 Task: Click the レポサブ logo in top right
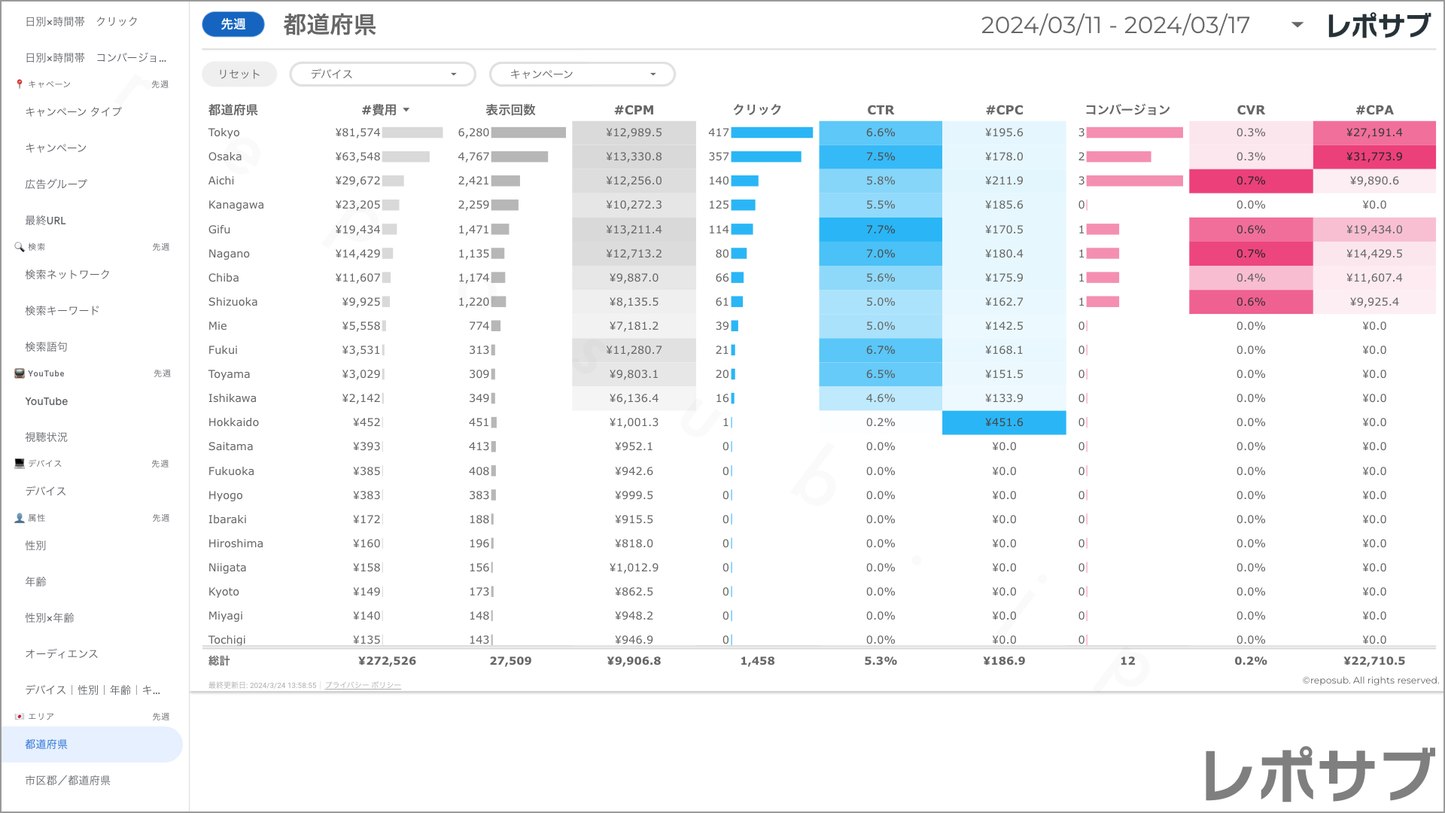pyautogui.click(x=1378, y=26)
